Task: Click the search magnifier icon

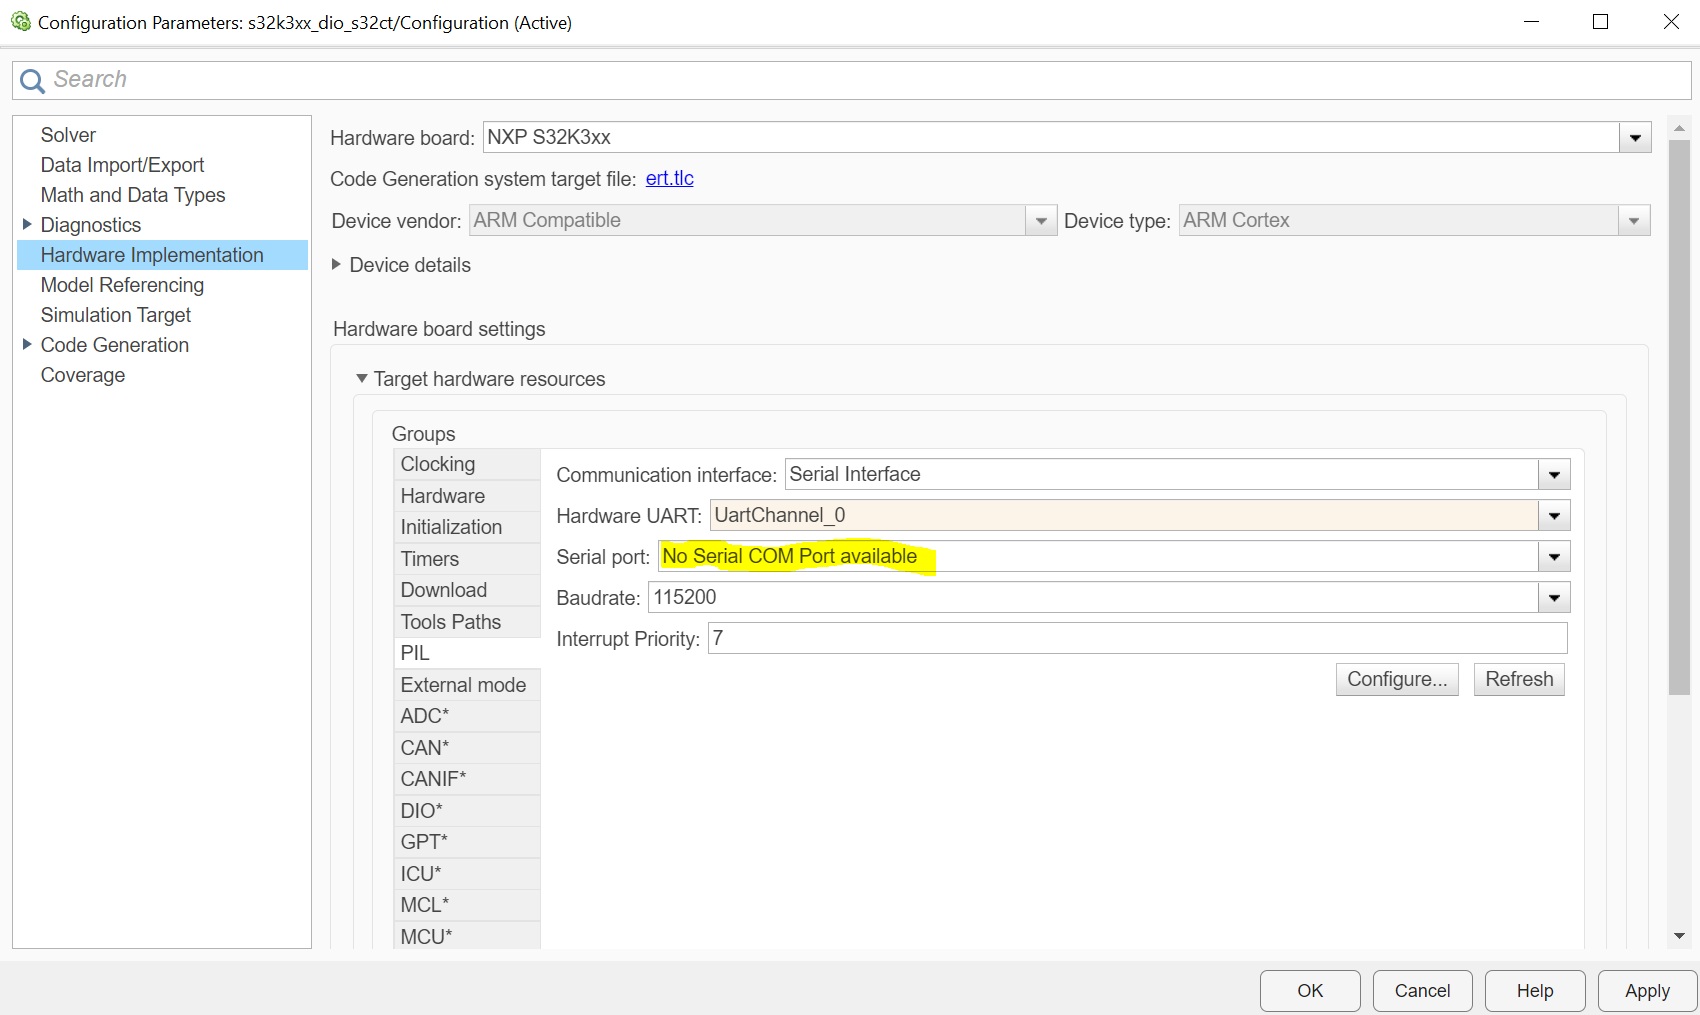Action: 31,79
